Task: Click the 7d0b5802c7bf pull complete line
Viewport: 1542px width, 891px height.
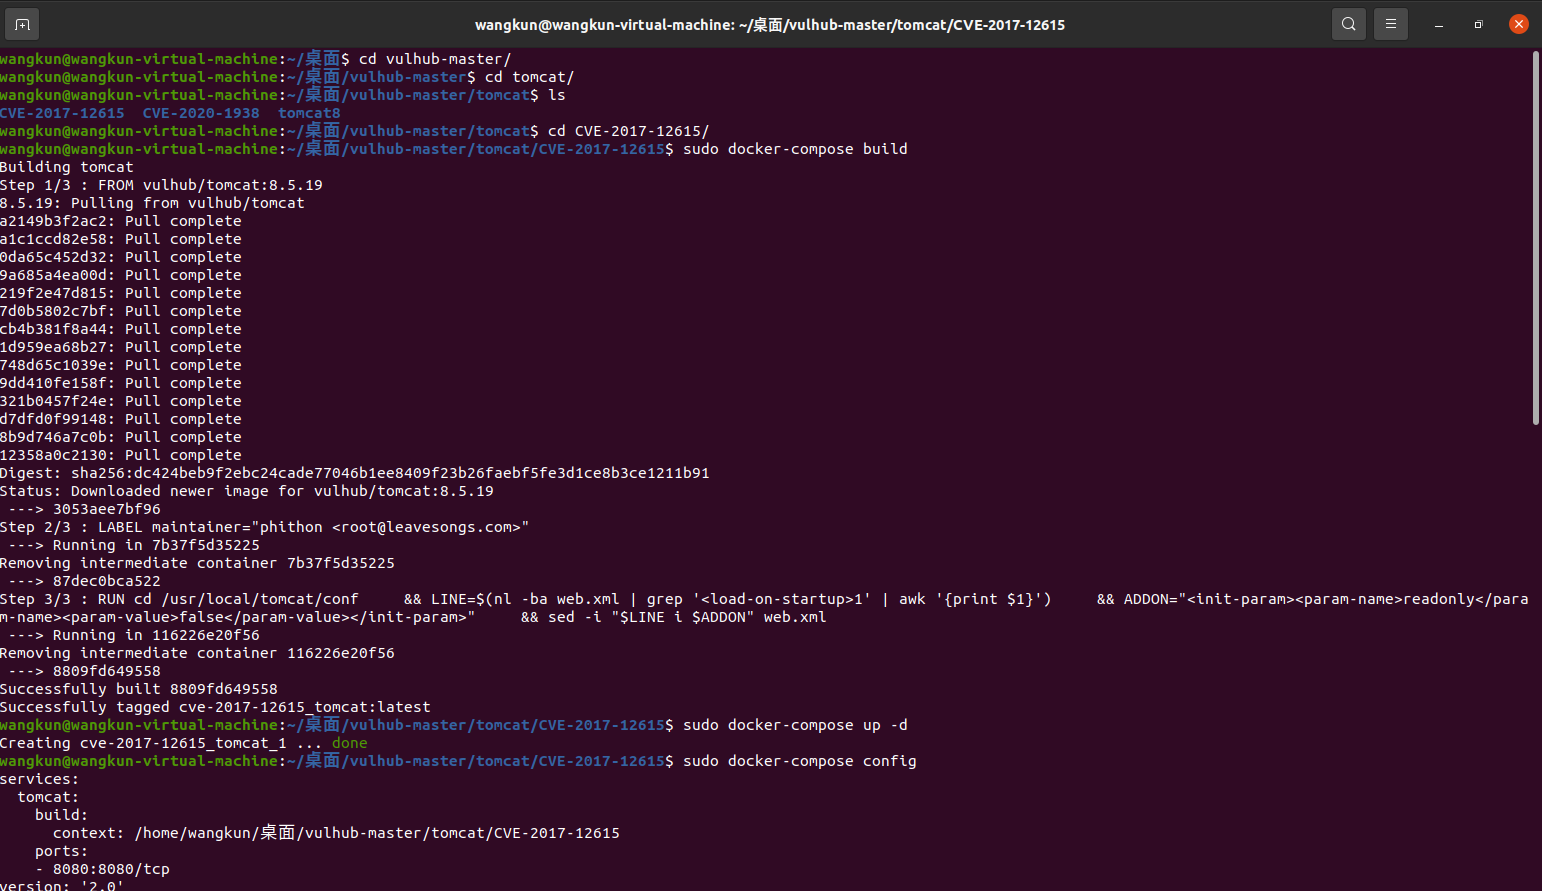Action: [121, 311]
